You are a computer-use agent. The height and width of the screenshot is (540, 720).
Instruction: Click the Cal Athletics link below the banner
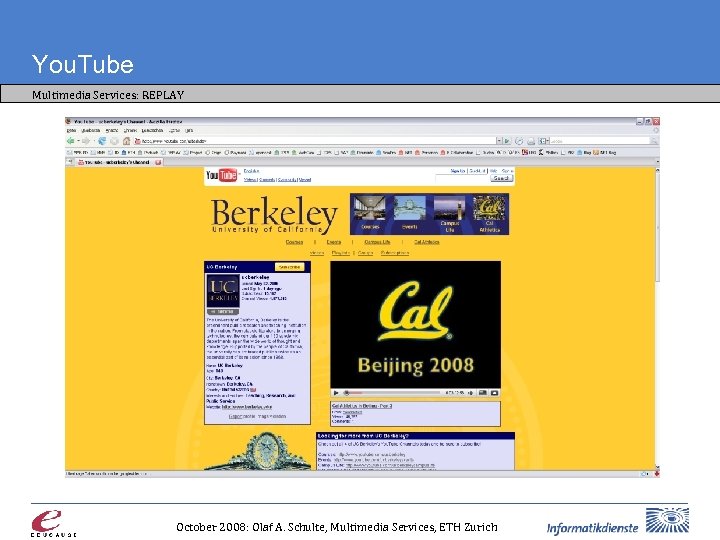[427, 242]
